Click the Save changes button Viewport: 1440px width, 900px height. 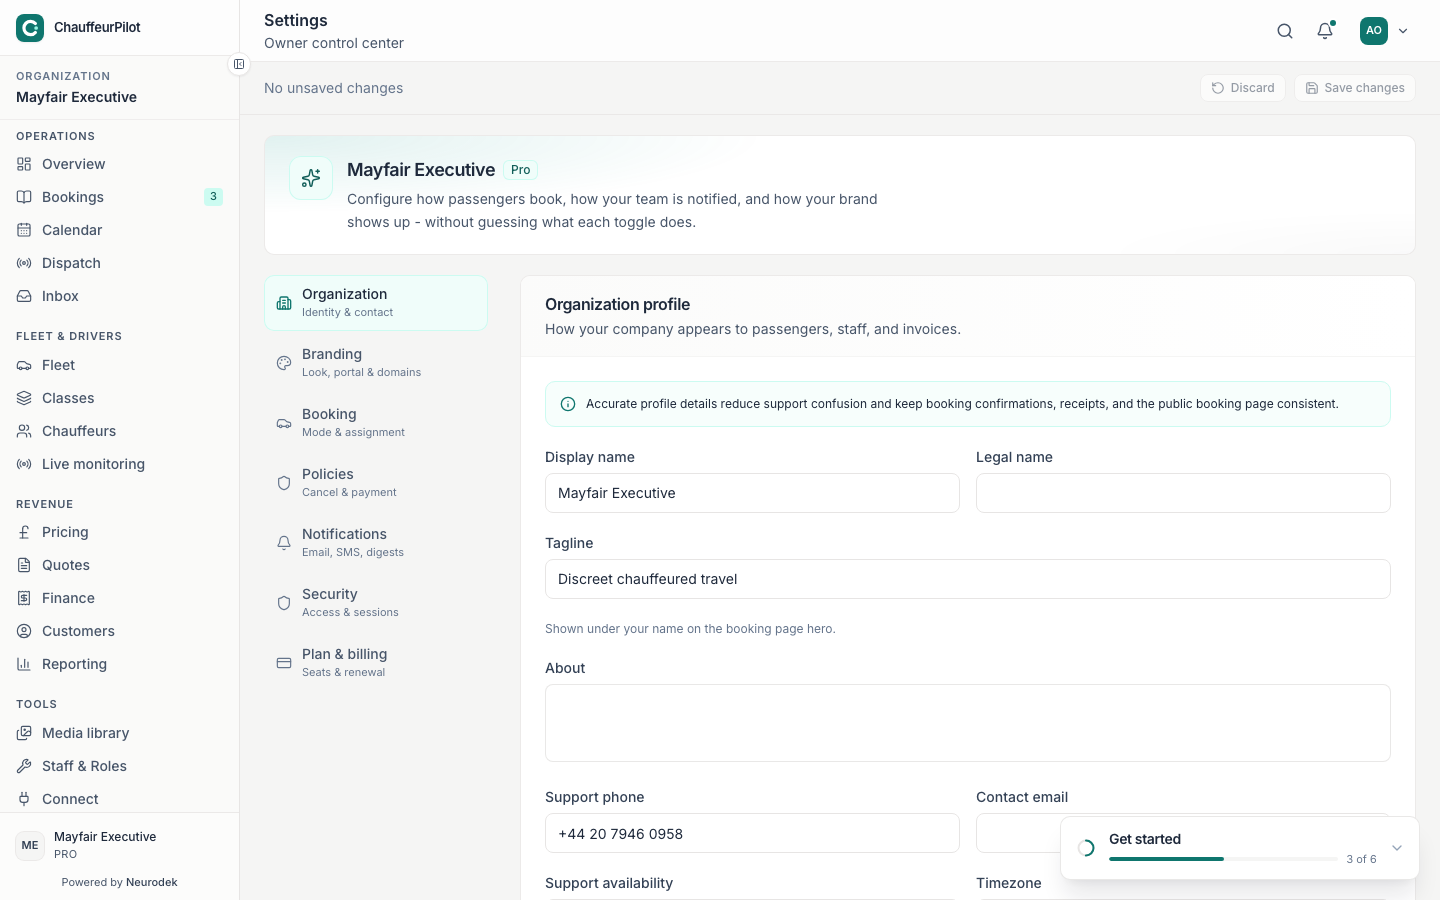pos(1355,88)
